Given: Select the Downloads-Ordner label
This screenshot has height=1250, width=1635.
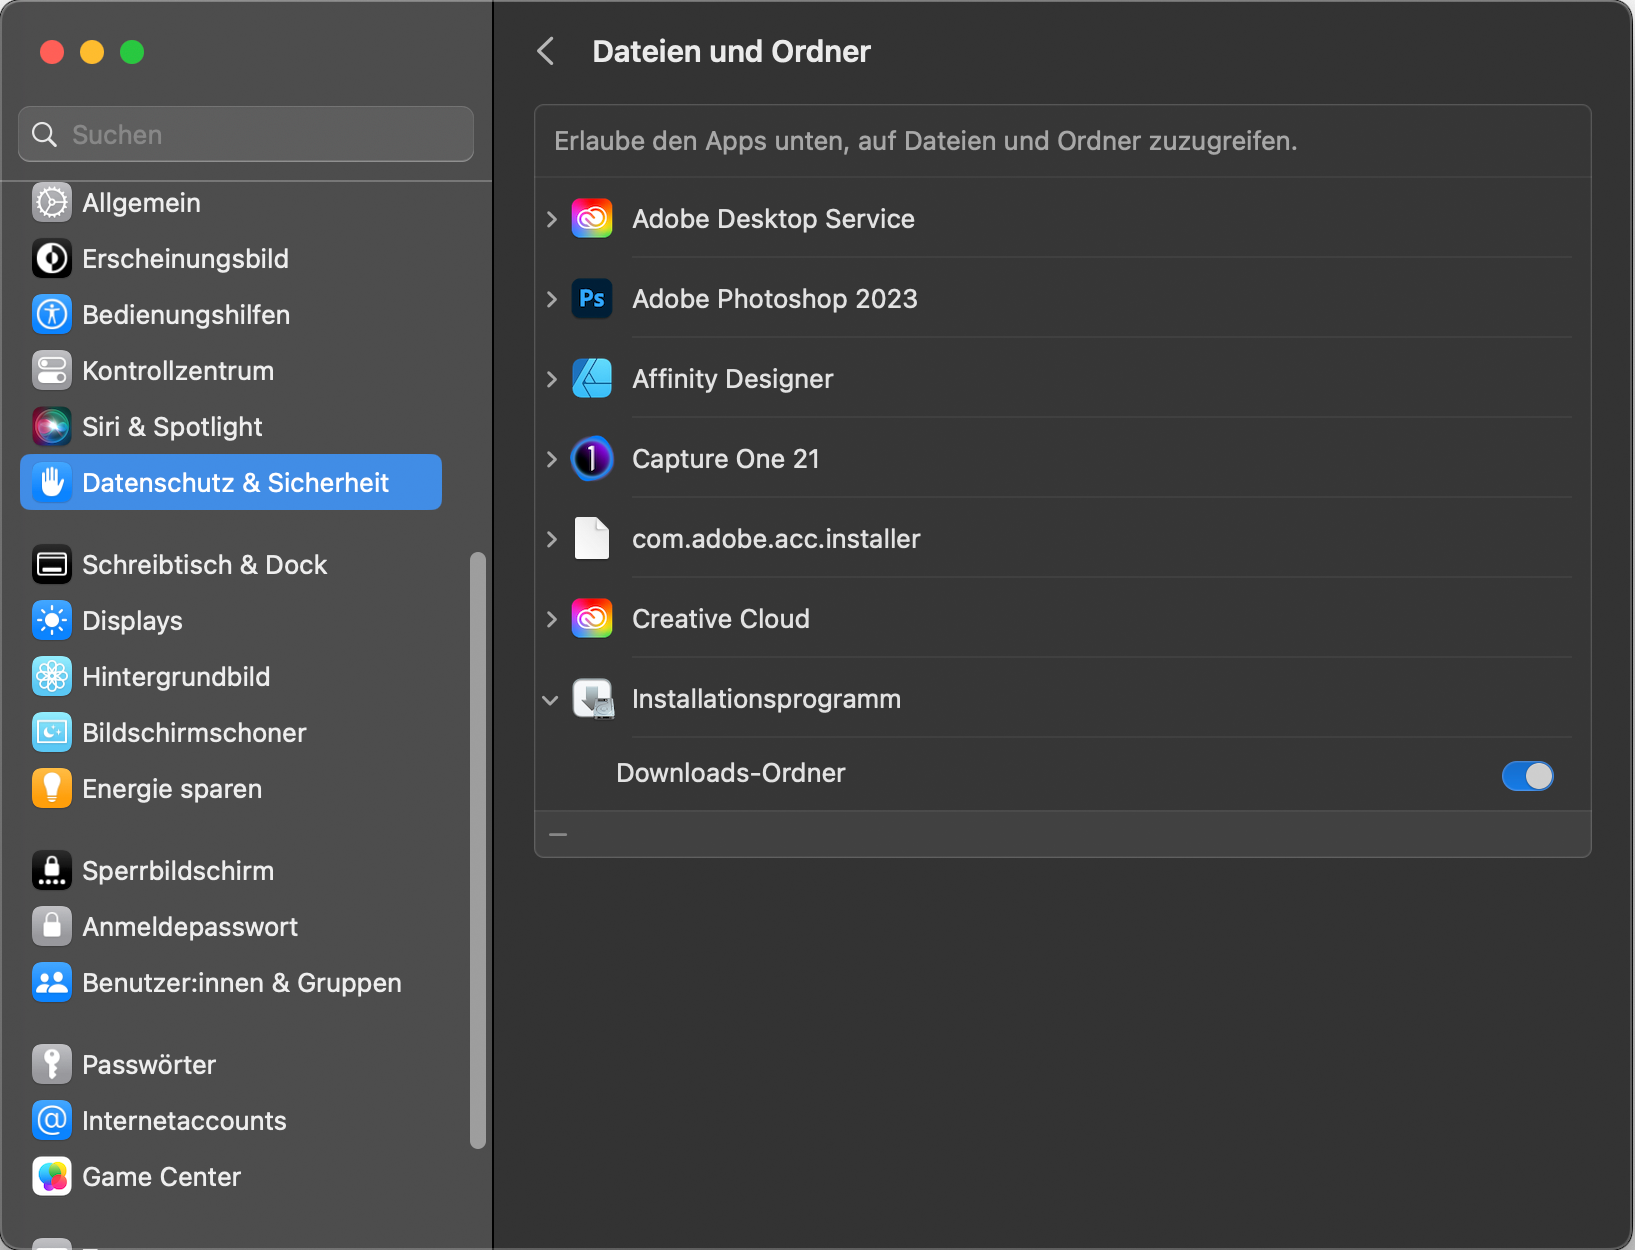Looking at the screenshot, I should point(731,773).
